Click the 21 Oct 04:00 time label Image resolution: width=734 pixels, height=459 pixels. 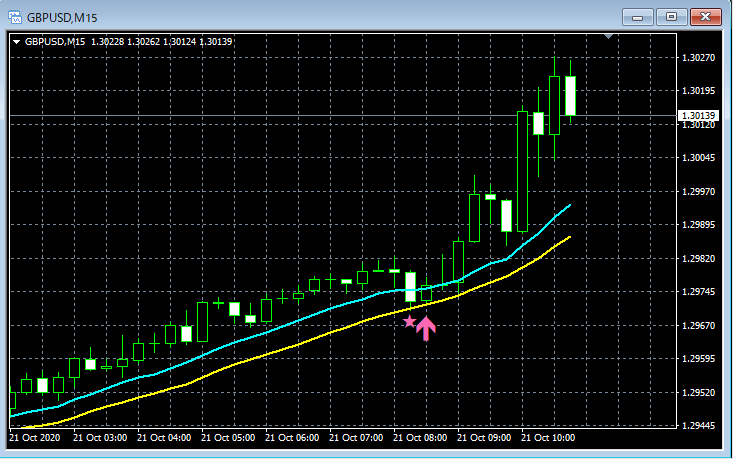coord(164,438)
